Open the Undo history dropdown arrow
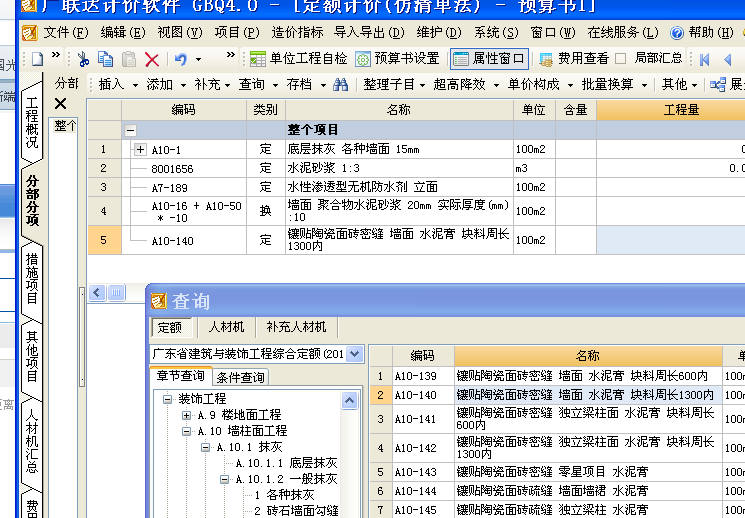Viewport: 745px width, 518px height. coord(198,59)
